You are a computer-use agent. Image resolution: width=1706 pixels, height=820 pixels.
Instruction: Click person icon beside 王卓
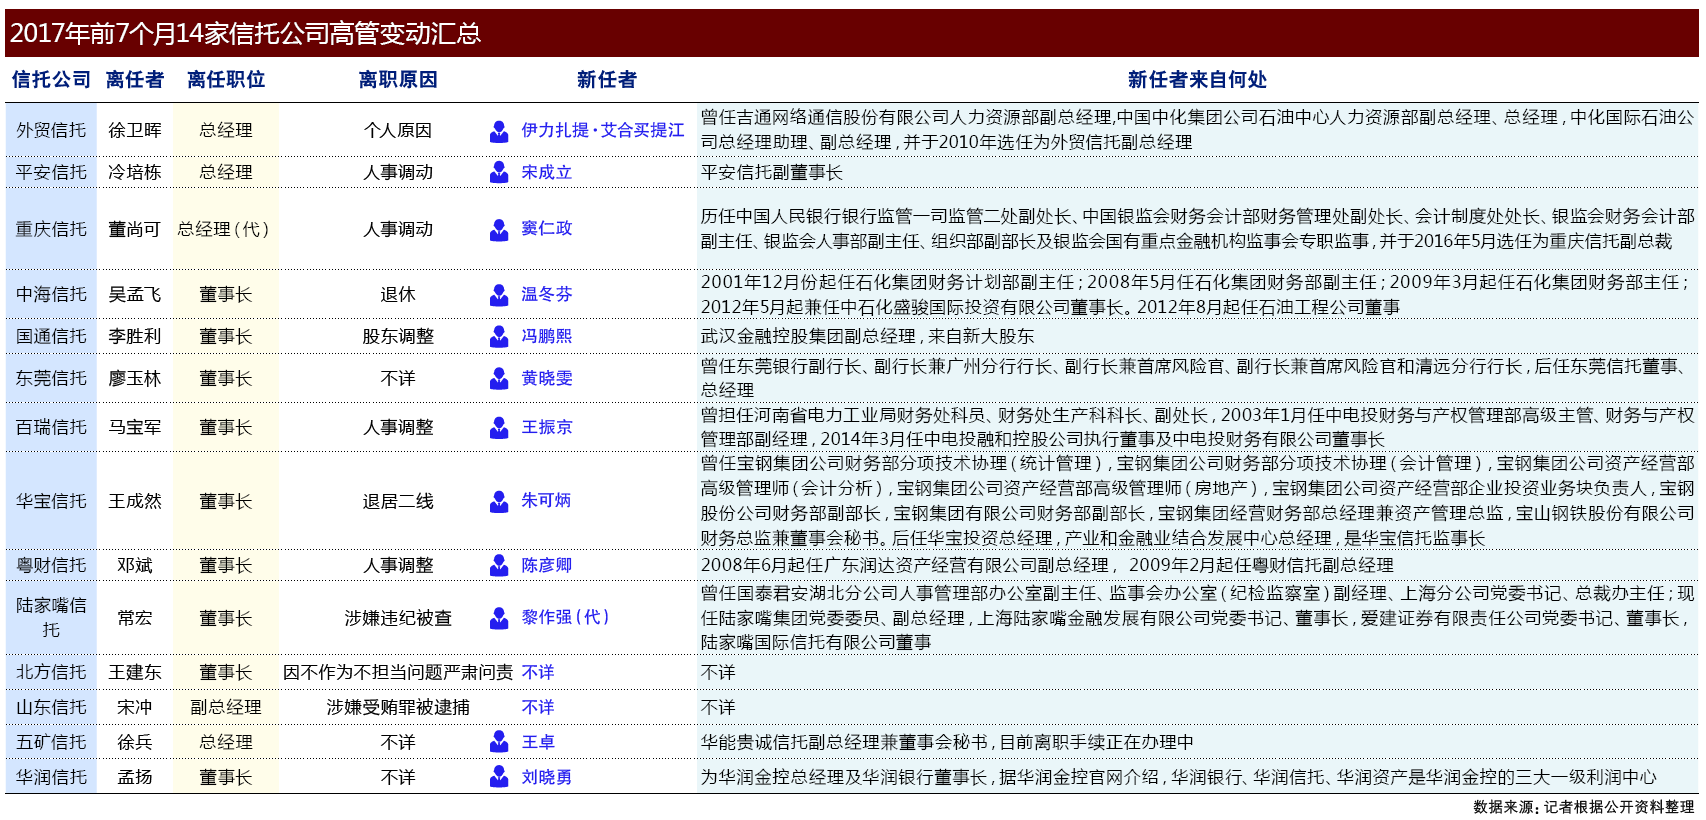[x=499, y=742]
